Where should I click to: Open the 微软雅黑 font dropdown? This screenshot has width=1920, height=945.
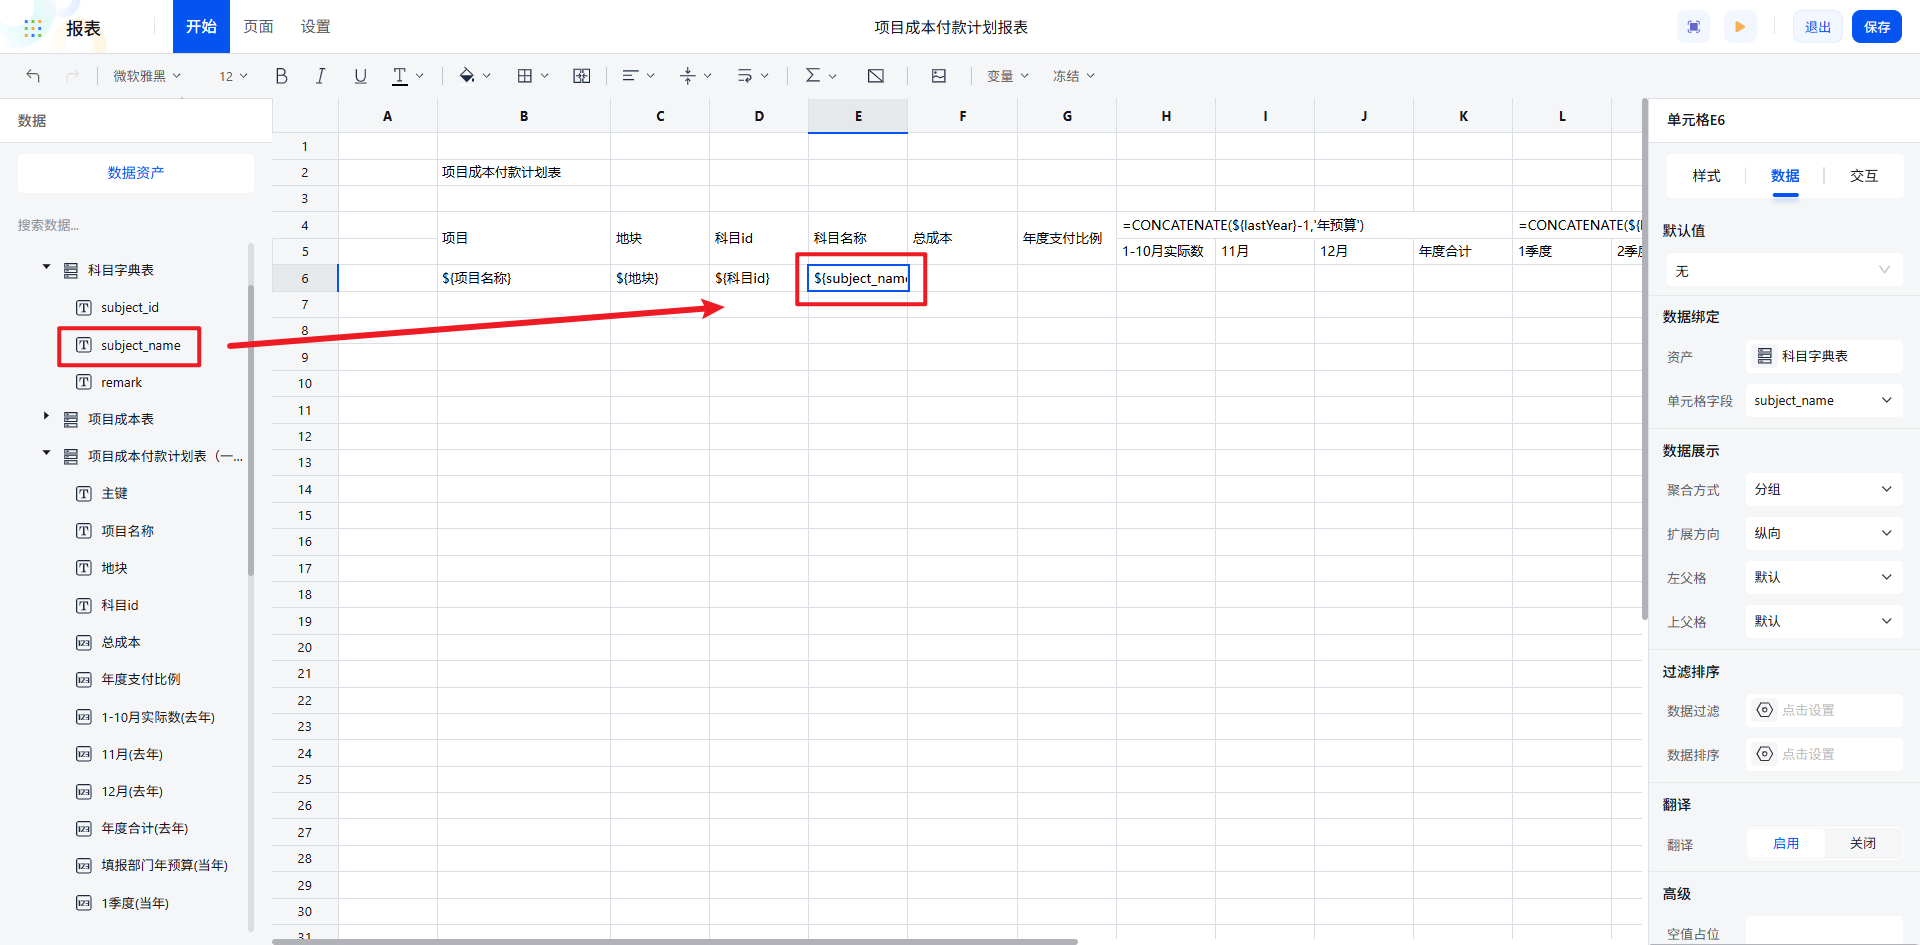(147, 76)
